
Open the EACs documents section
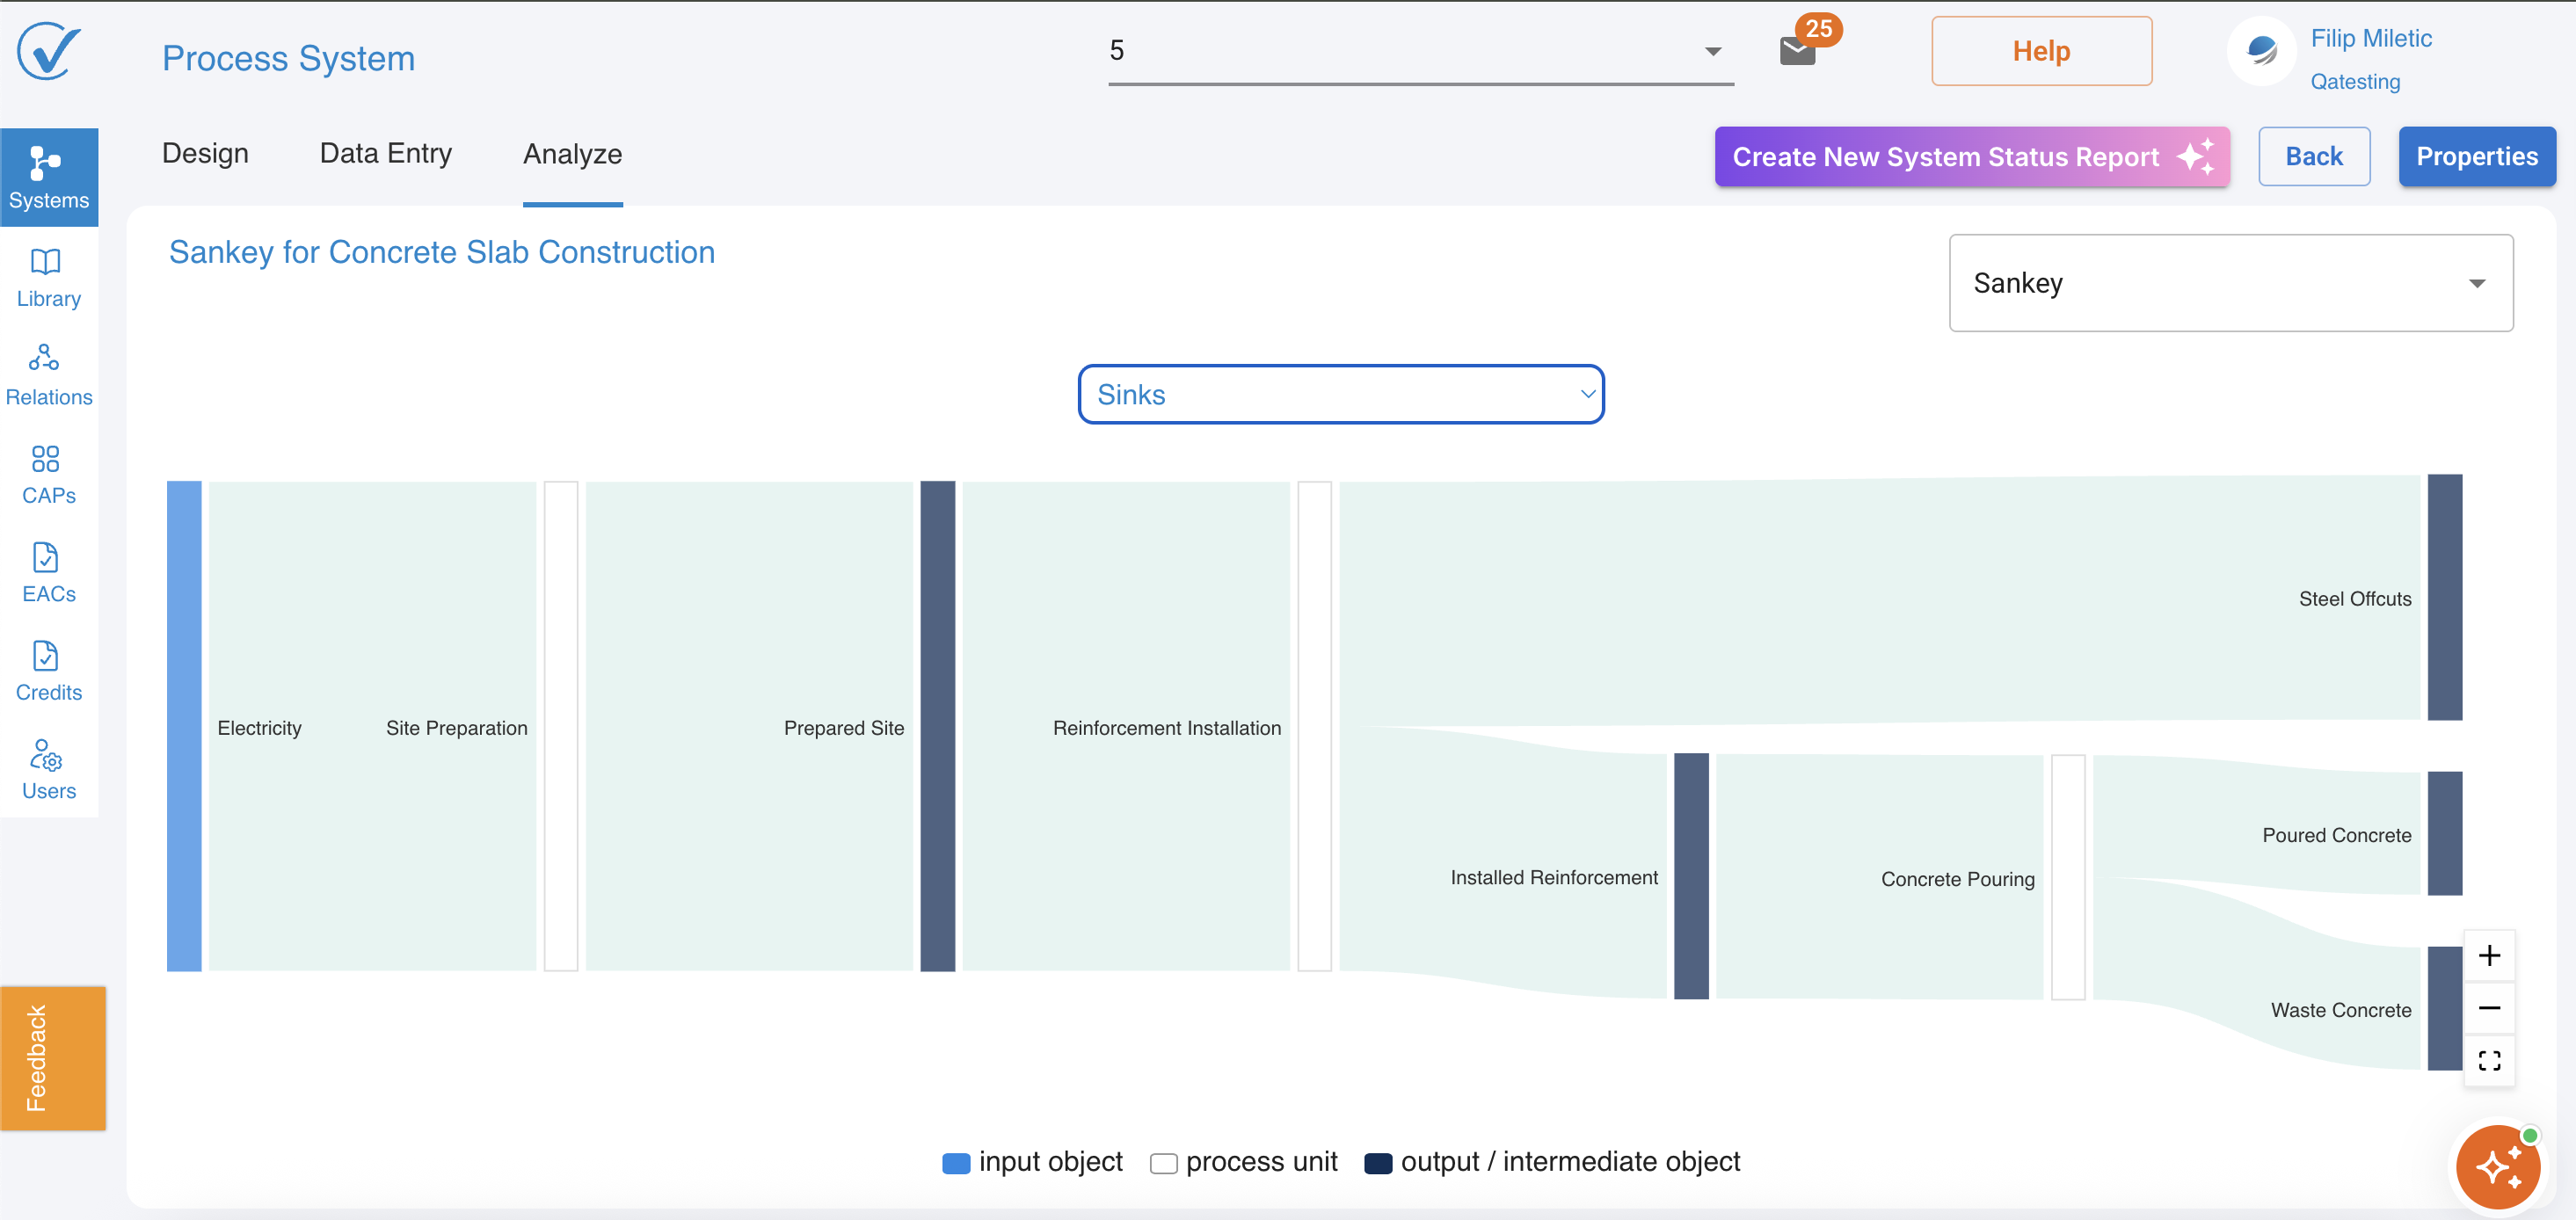coord(48,573)
